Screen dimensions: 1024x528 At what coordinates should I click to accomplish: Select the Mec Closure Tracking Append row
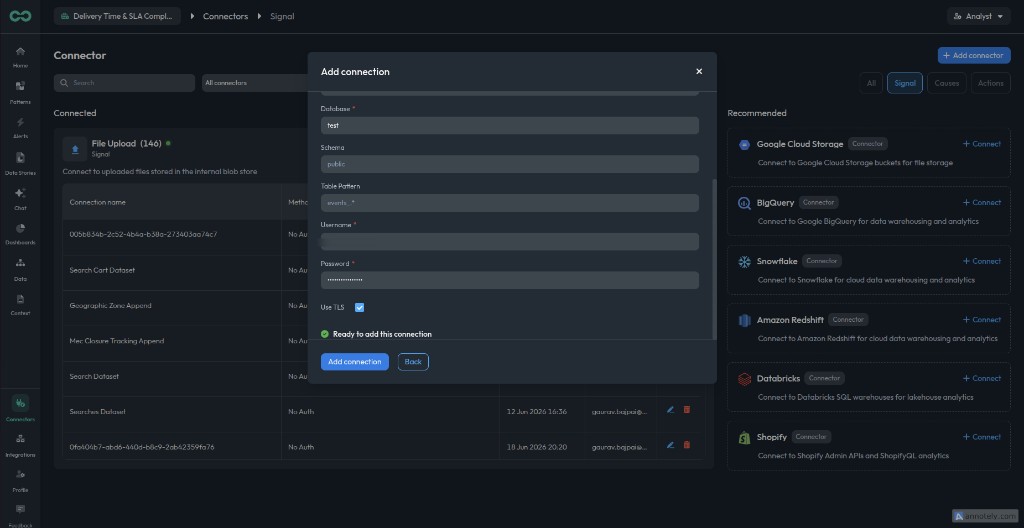click(x=172, y=341)
